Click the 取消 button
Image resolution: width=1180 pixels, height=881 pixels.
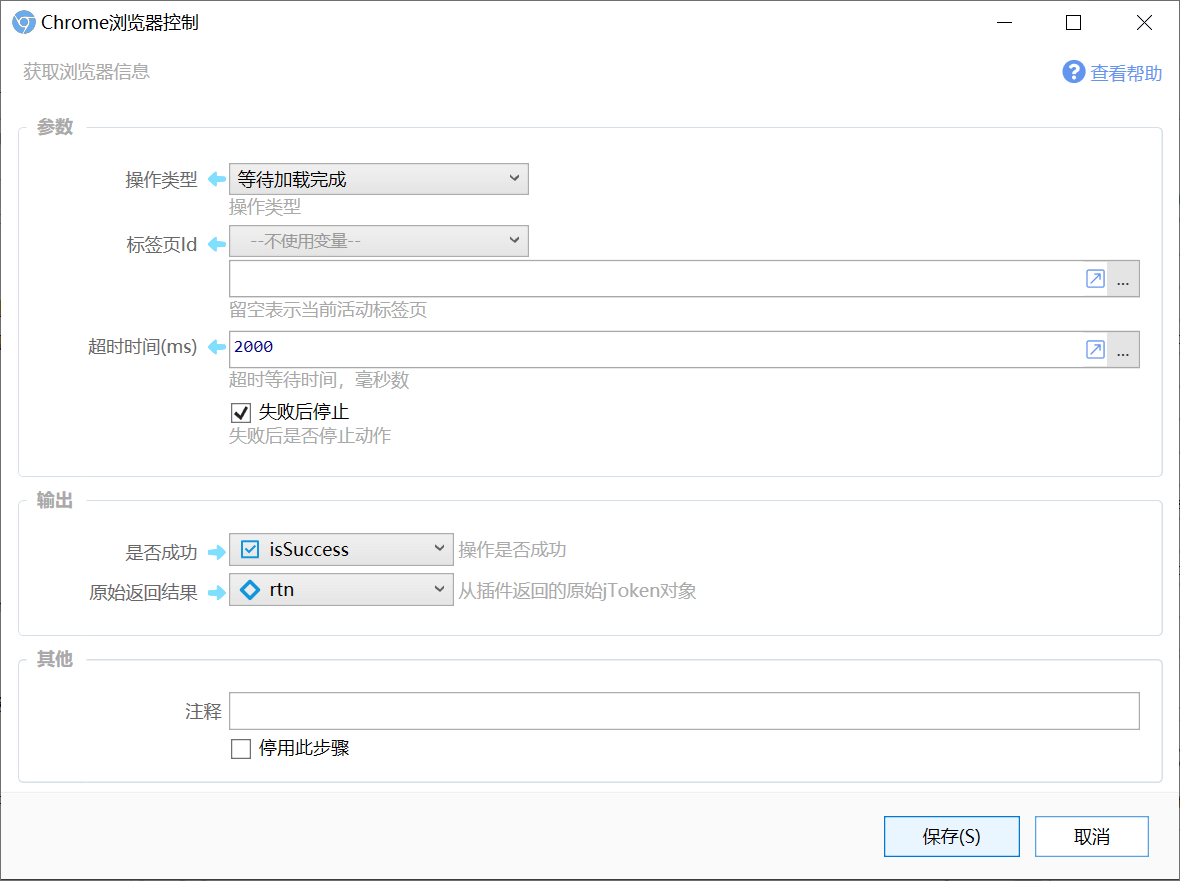(x=1091, y=837)
